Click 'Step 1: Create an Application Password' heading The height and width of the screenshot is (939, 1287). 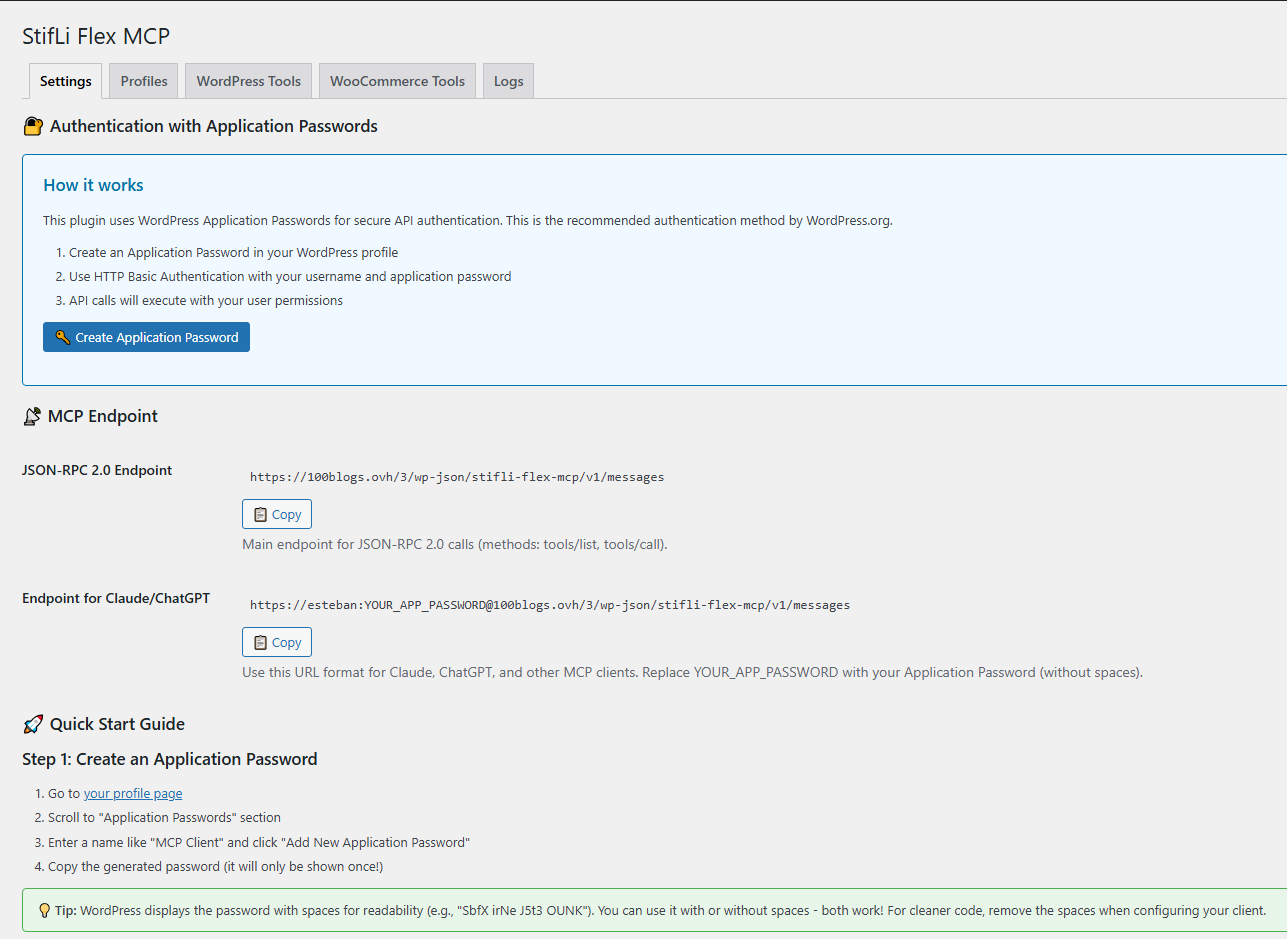(x=170, y=759)
